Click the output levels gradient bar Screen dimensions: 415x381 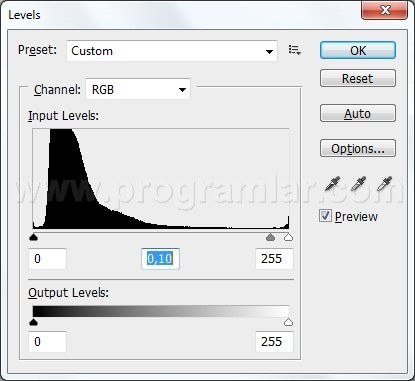pyautogui.click(x=161, y=311)
